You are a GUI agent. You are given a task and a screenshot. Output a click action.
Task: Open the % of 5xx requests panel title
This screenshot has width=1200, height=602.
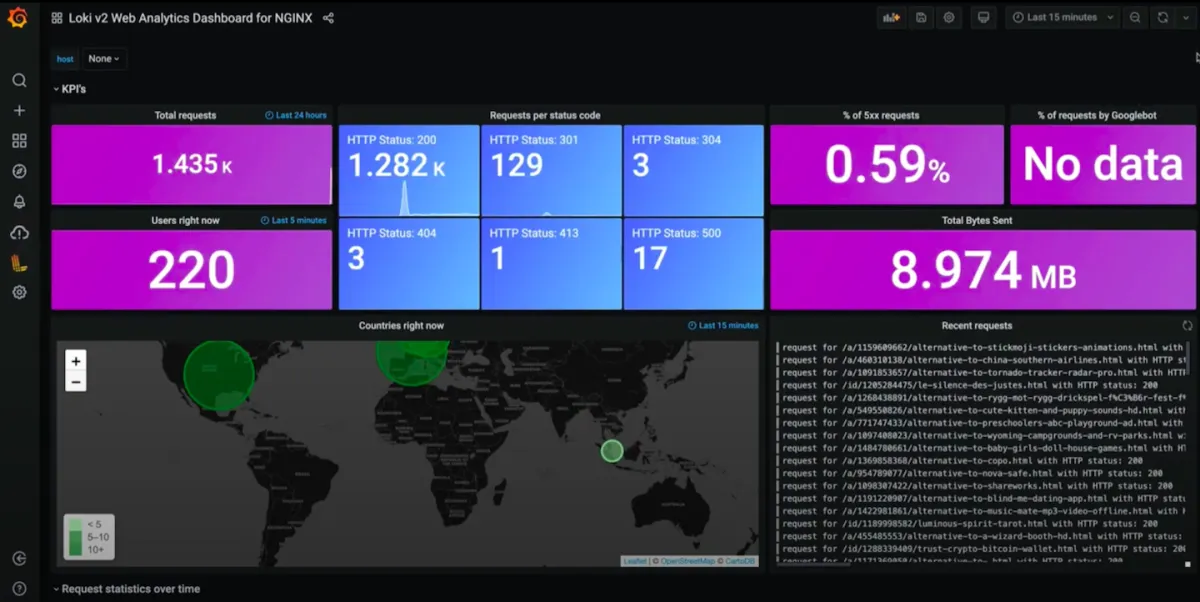[881, 115]
